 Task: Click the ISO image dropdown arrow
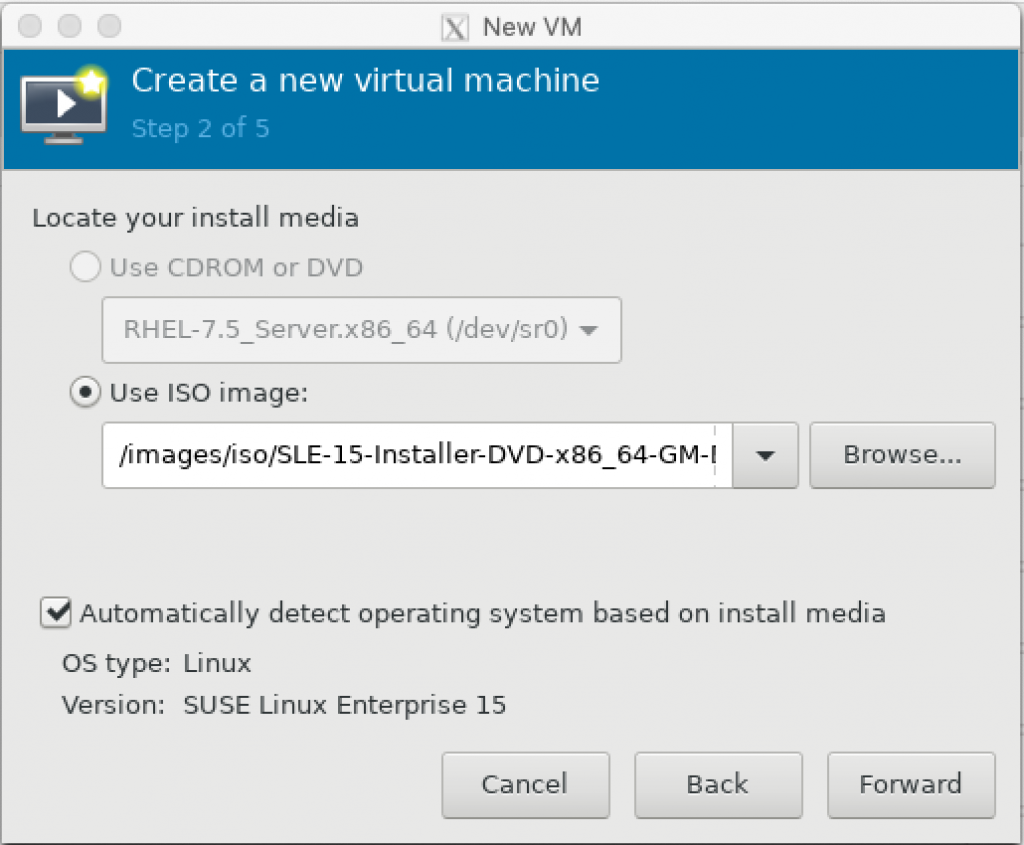(x=765, y=455)
